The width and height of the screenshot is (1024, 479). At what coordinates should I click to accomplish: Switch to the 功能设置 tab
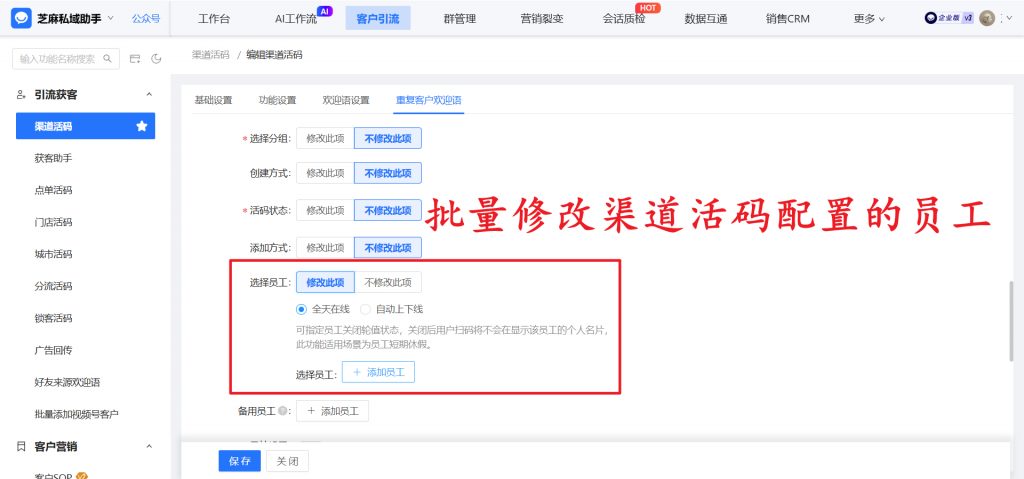pyautogui.click(x=278, y=100)
